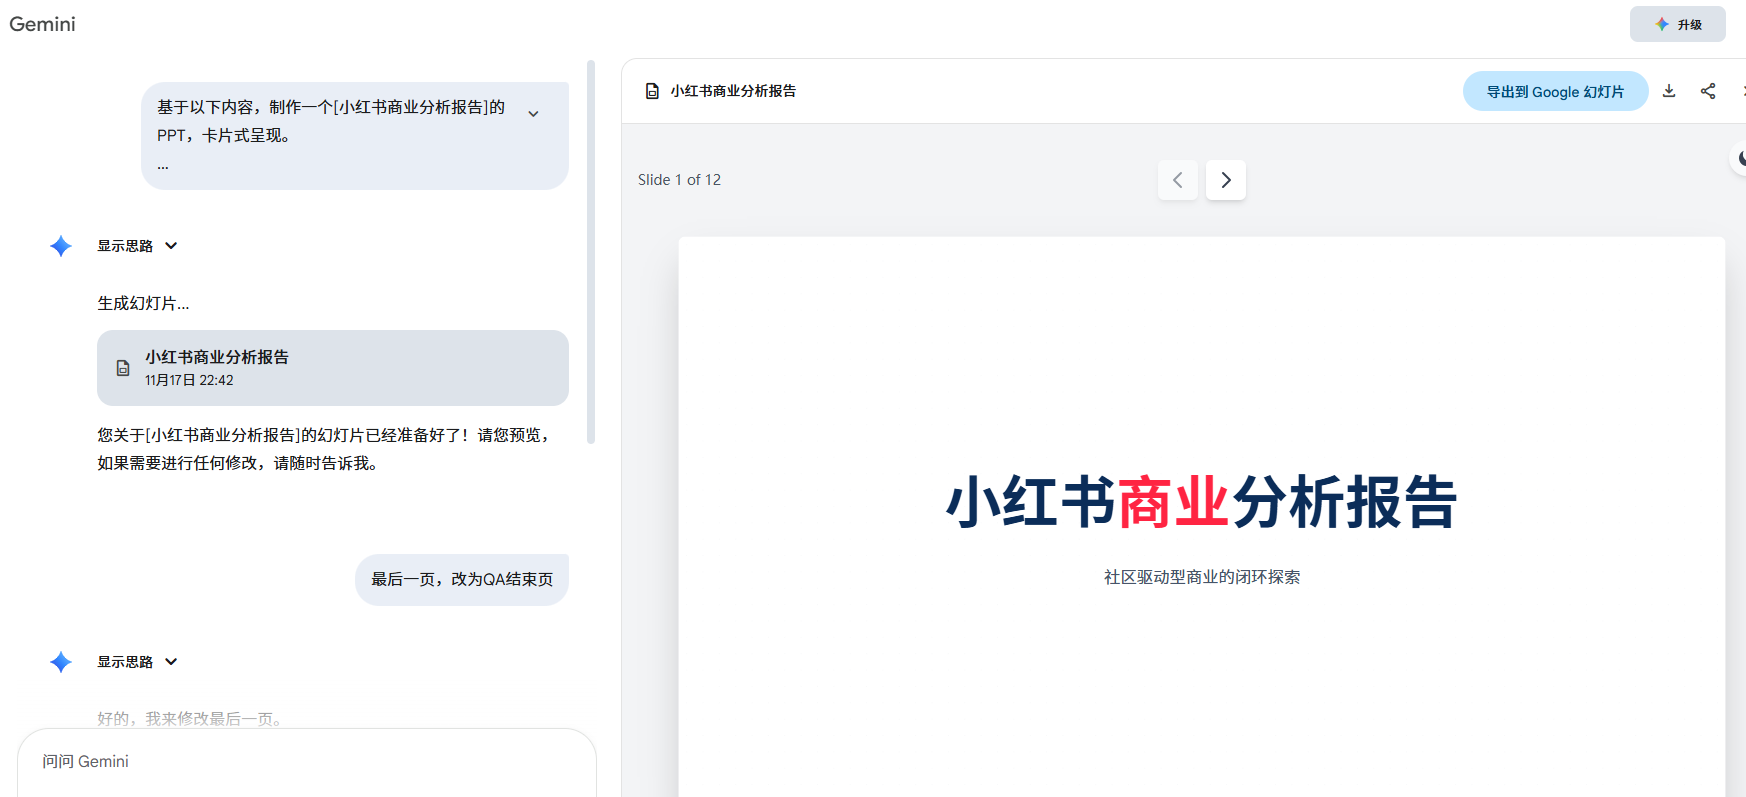This screenshot has height=797, width=1746.
Task: Click the chat panel scrollbar
Action: pyautogui.click(x=591, y=252)
